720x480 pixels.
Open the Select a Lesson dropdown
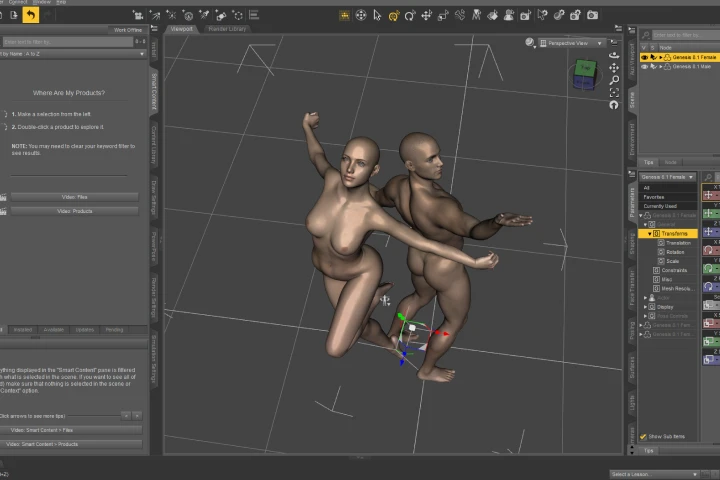tap(654, 474)
